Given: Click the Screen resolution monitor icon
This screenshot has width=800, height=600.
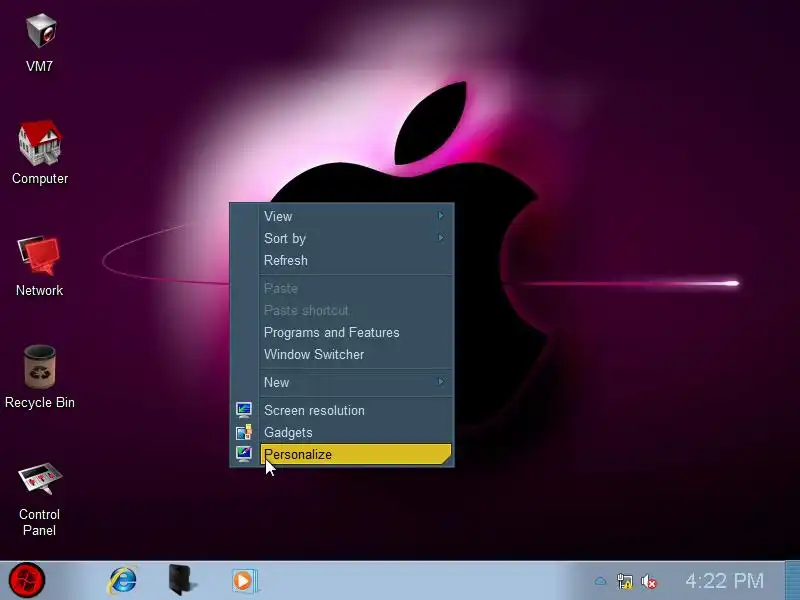Looking at the screenshot, I should coord(244,410).
